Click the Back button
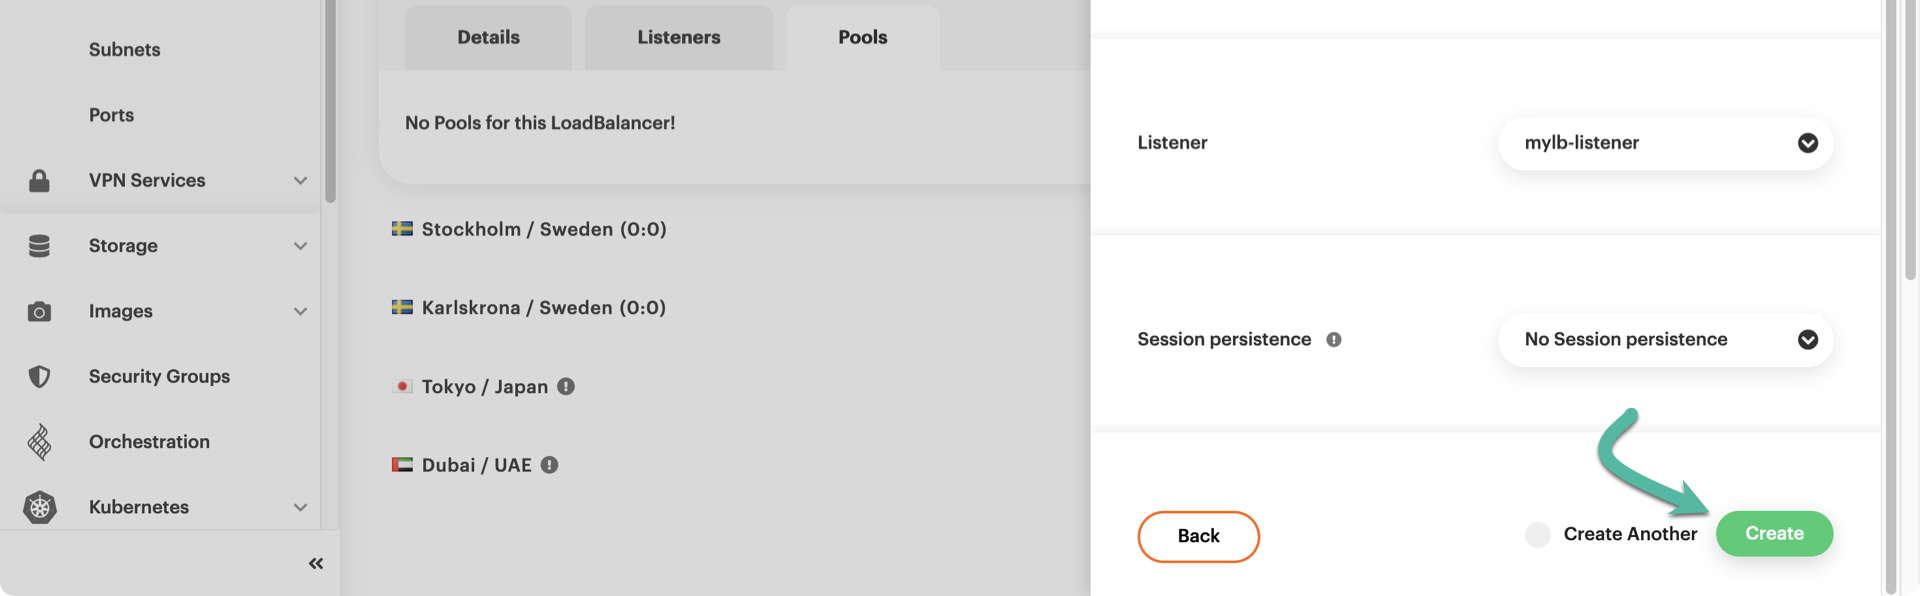 1198,536
